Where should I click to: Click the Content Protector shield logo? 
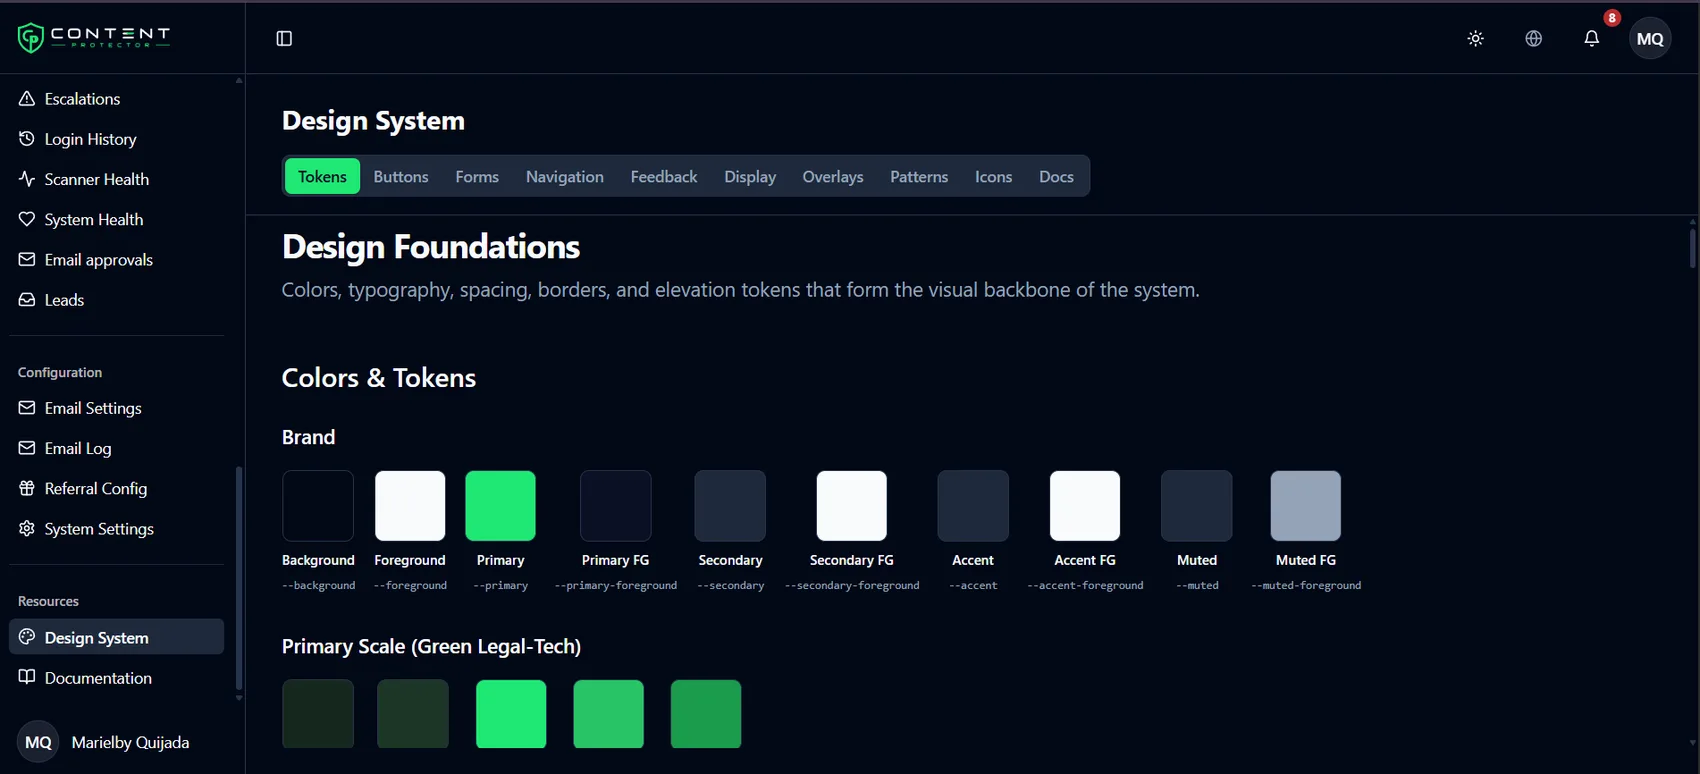coord(31,38)
